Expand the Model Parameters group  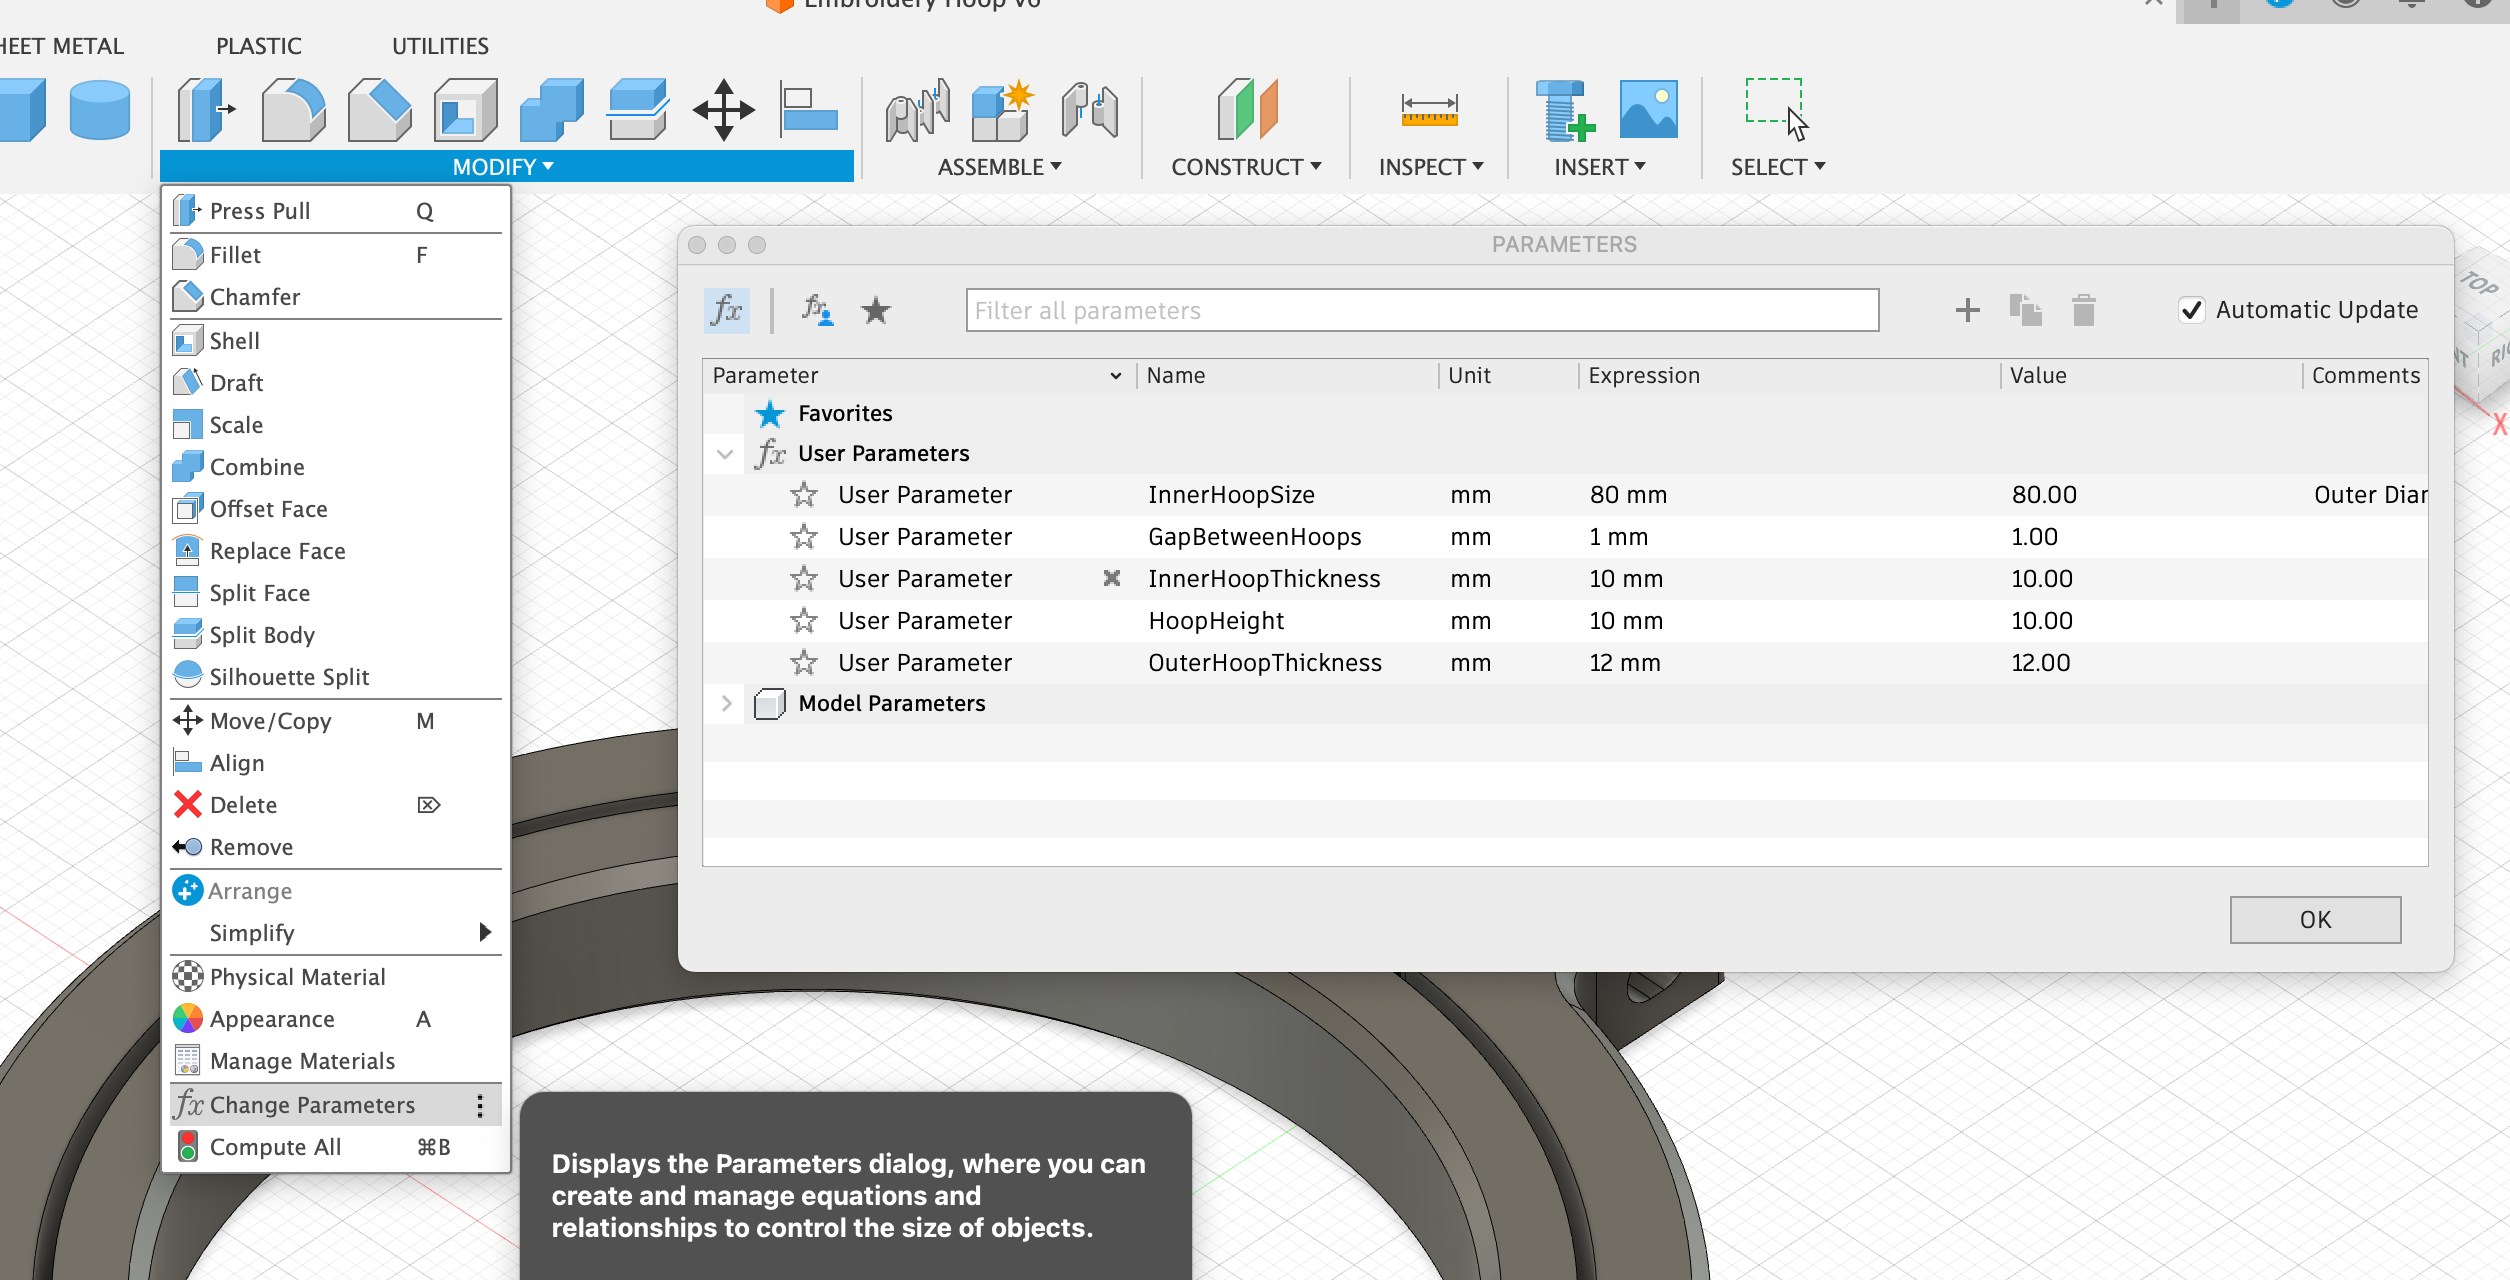tap(727, 703)
